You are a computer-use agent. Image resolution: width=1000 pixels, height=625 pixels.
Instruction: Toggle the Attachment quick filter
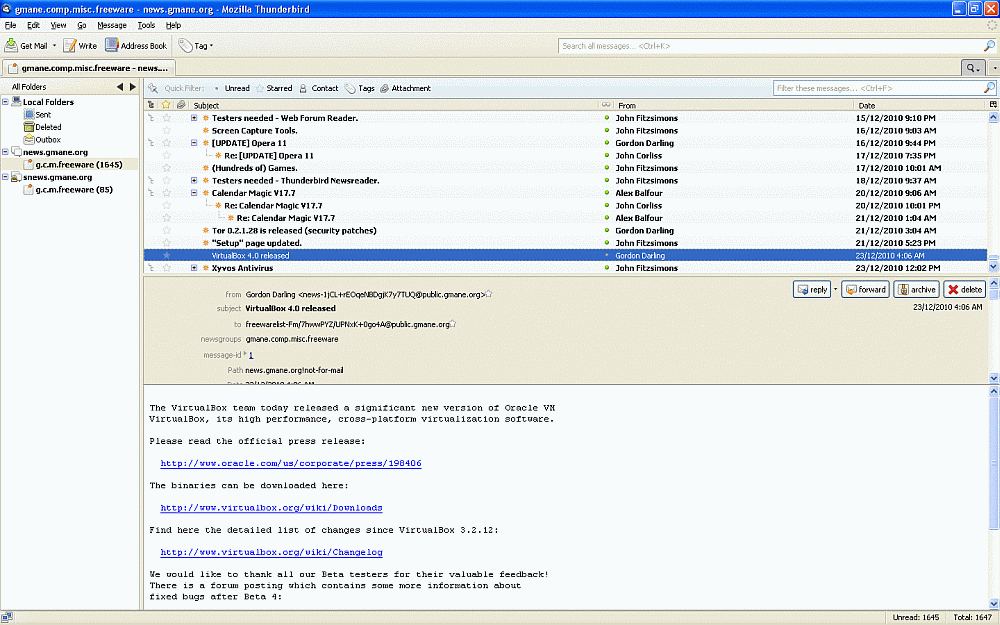point(404,88)
